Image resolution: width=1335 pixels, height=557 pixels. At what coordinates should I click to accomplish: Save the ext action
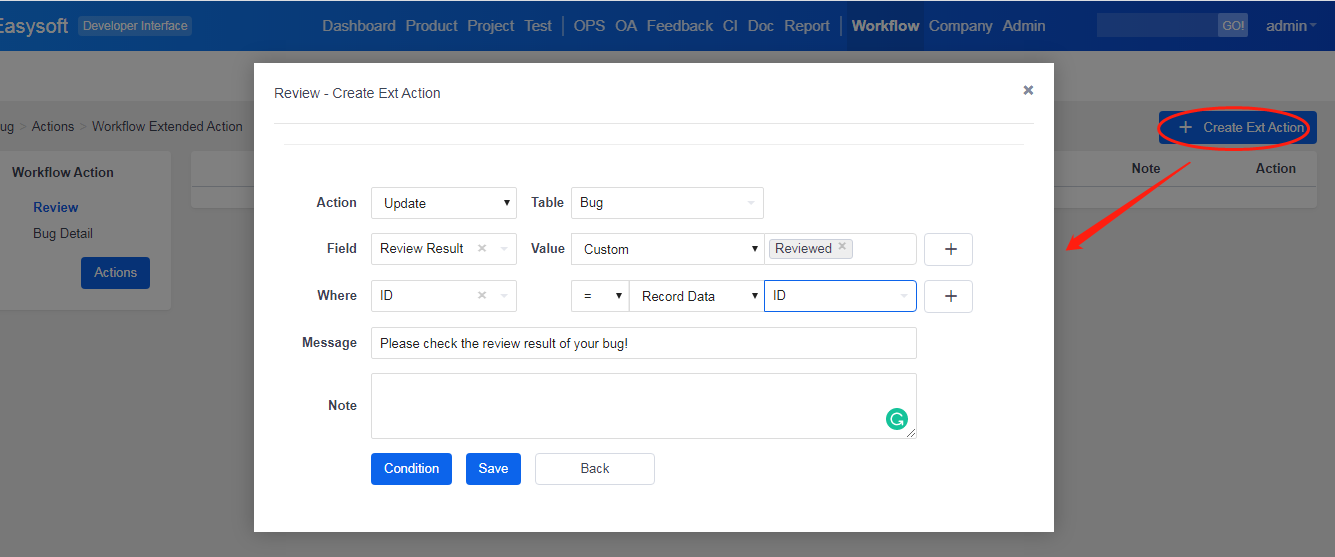493,469
